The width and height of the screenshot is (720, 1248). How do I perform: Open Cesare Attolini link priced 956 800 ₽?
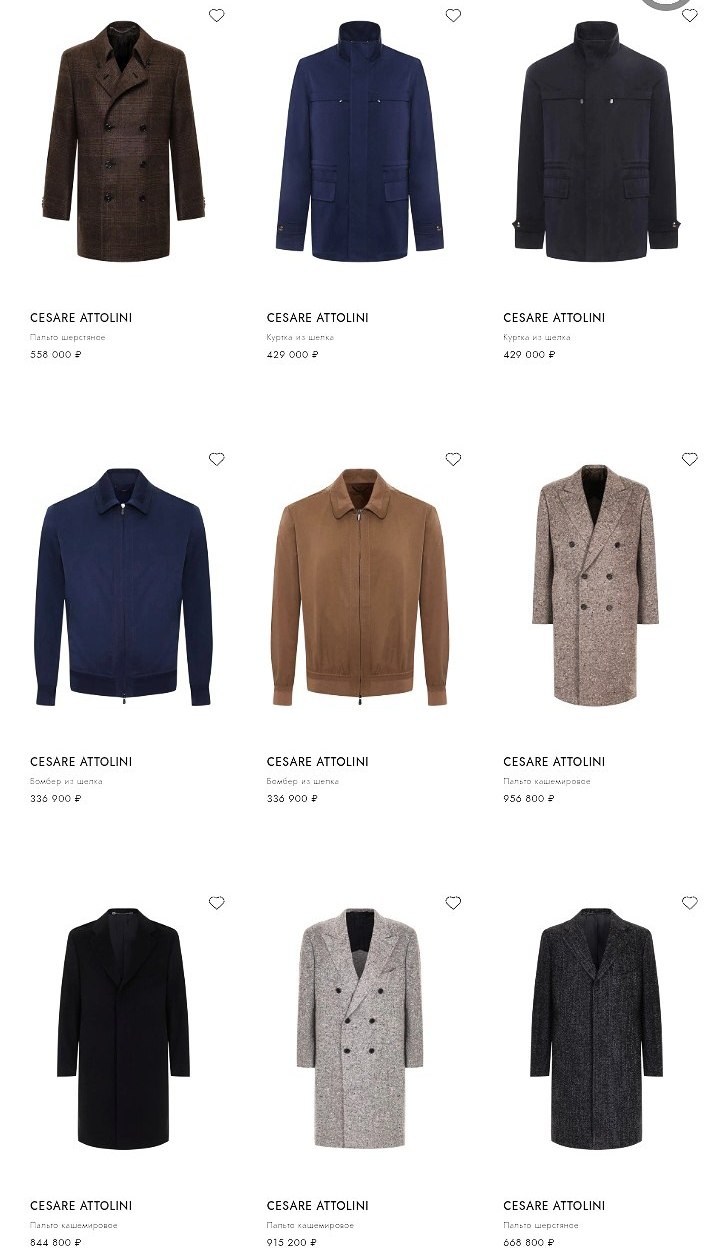(554, 762)
